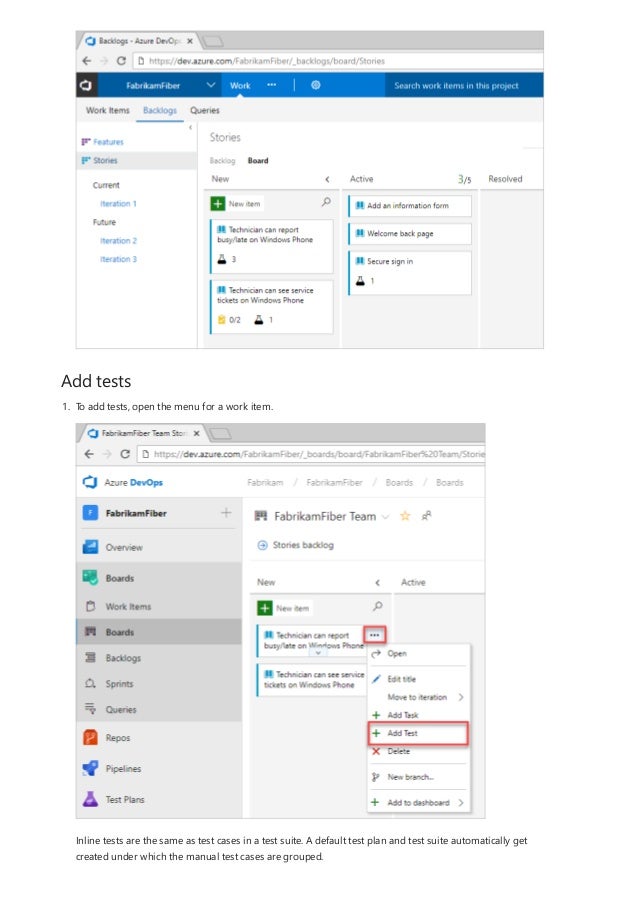The width and height of the screenshot is (638, 903).
Task: Open Iteration 3 link
Action: click(x=118, y=259)
